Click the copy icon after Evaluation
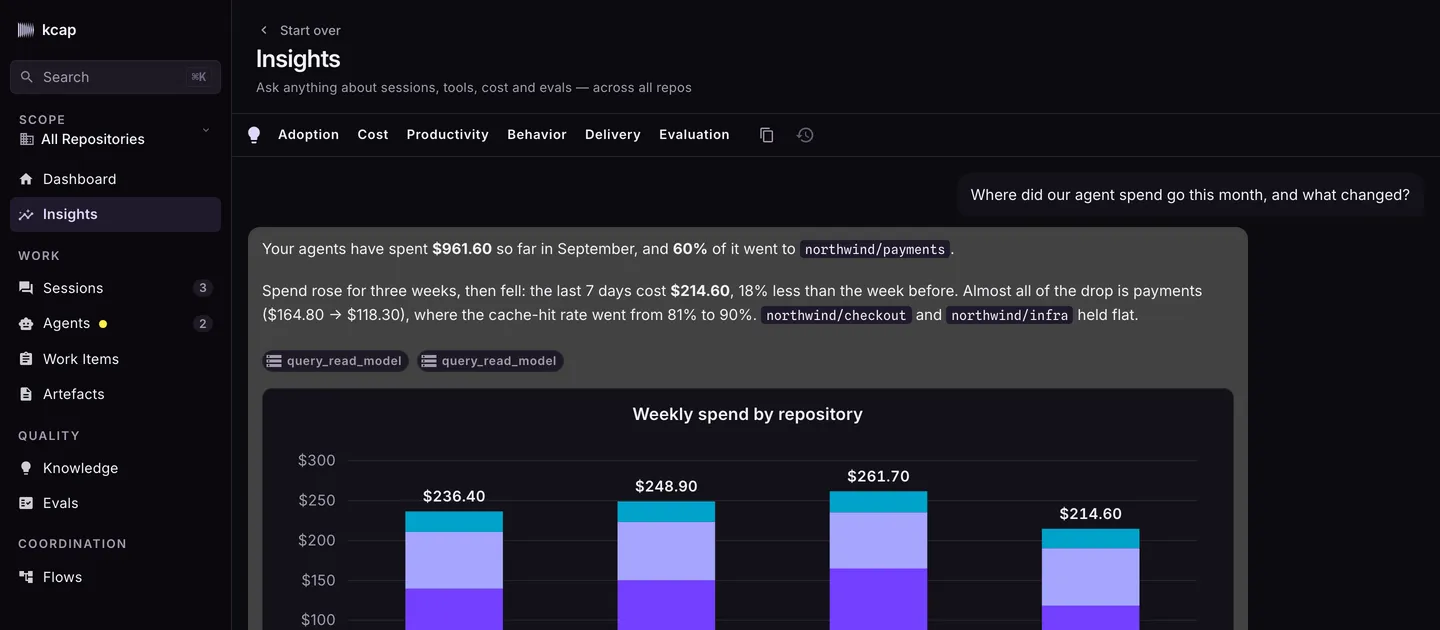1440x630 pixels. click(767, 135)
